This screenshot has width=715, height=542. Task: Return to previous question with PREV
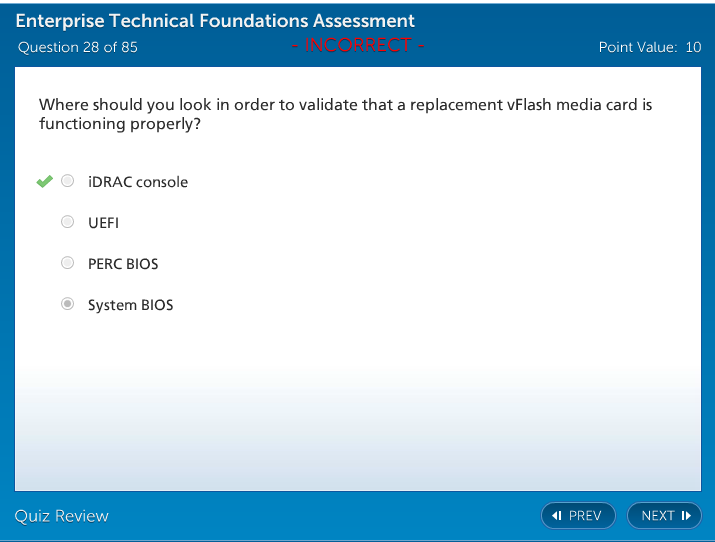578,516
